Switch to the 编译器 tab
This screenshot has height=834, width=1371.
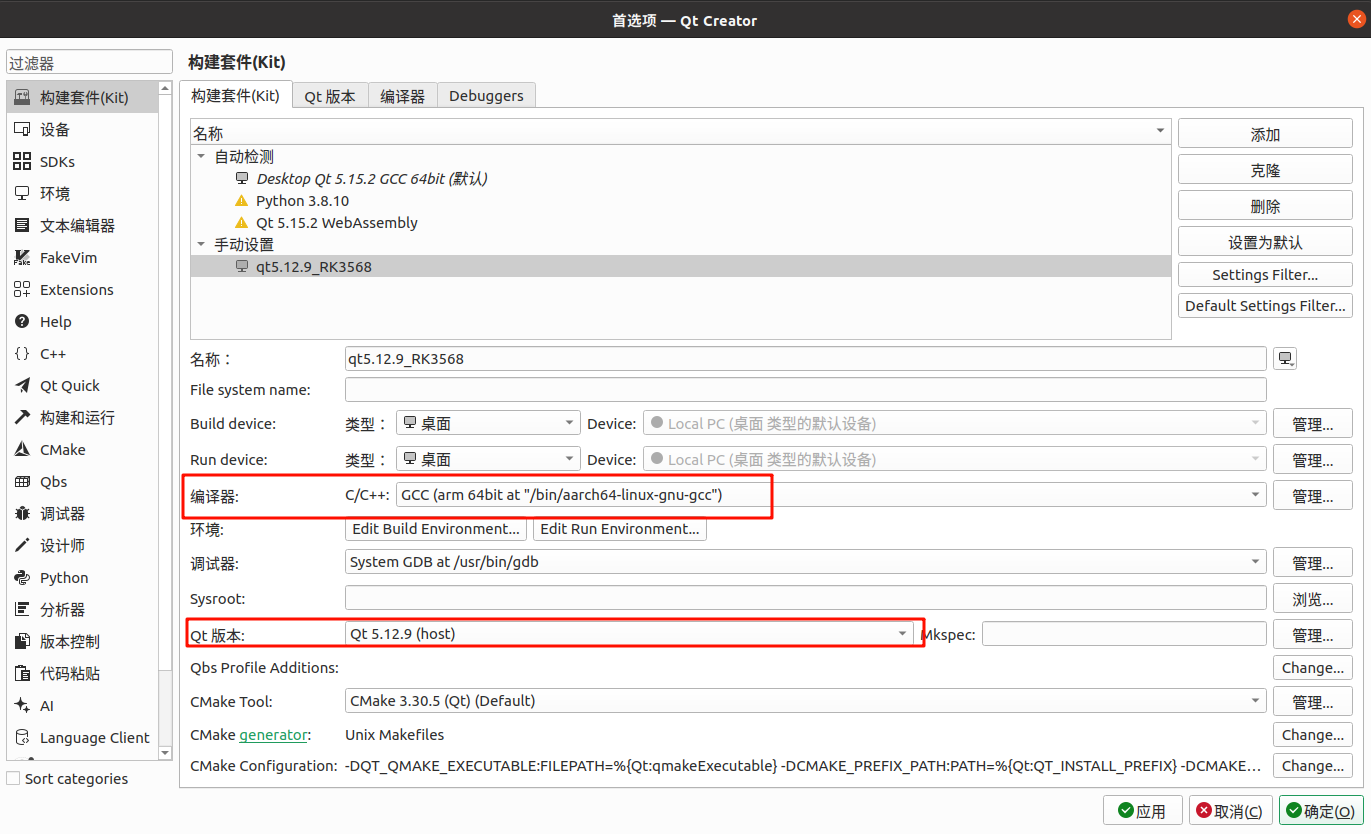pyautogui.click(x=403, y=96)
